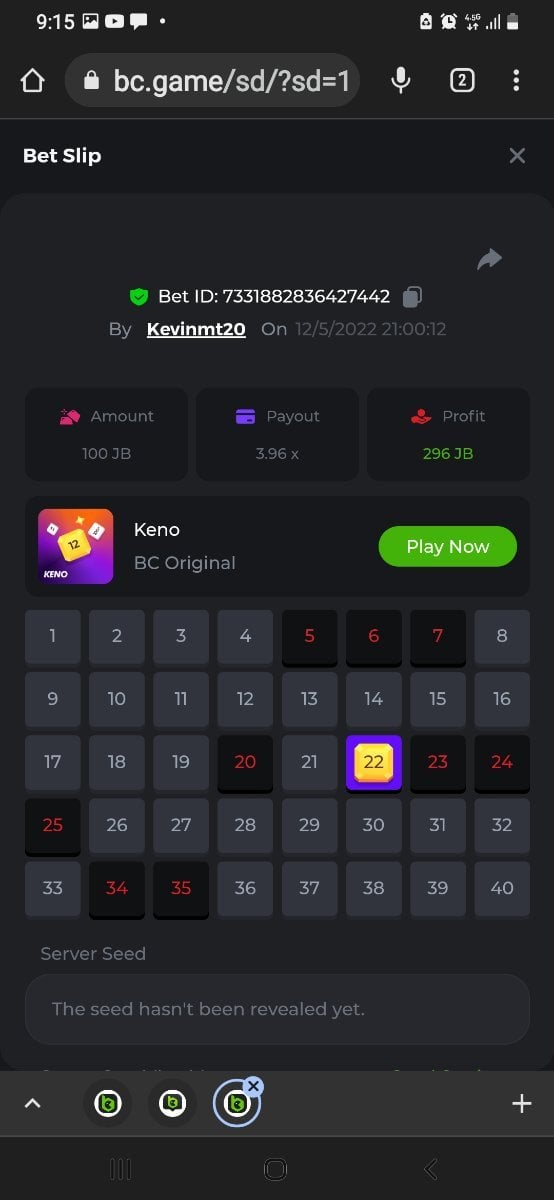The height and width of the screenshot is (1200, 554).
Task: Click the green Play Now button
Action: [x=448, y=546]
